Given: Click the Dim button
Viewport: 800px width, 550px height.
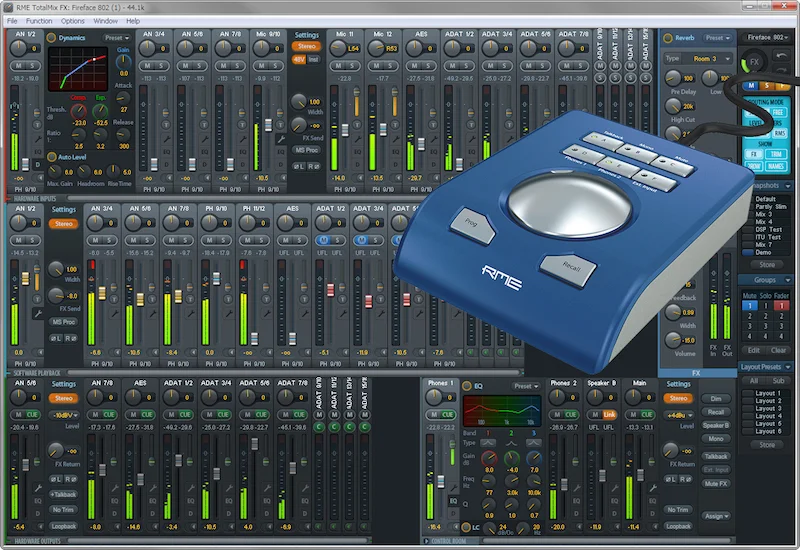Looking at the screenshot, I should click(716, 398).
